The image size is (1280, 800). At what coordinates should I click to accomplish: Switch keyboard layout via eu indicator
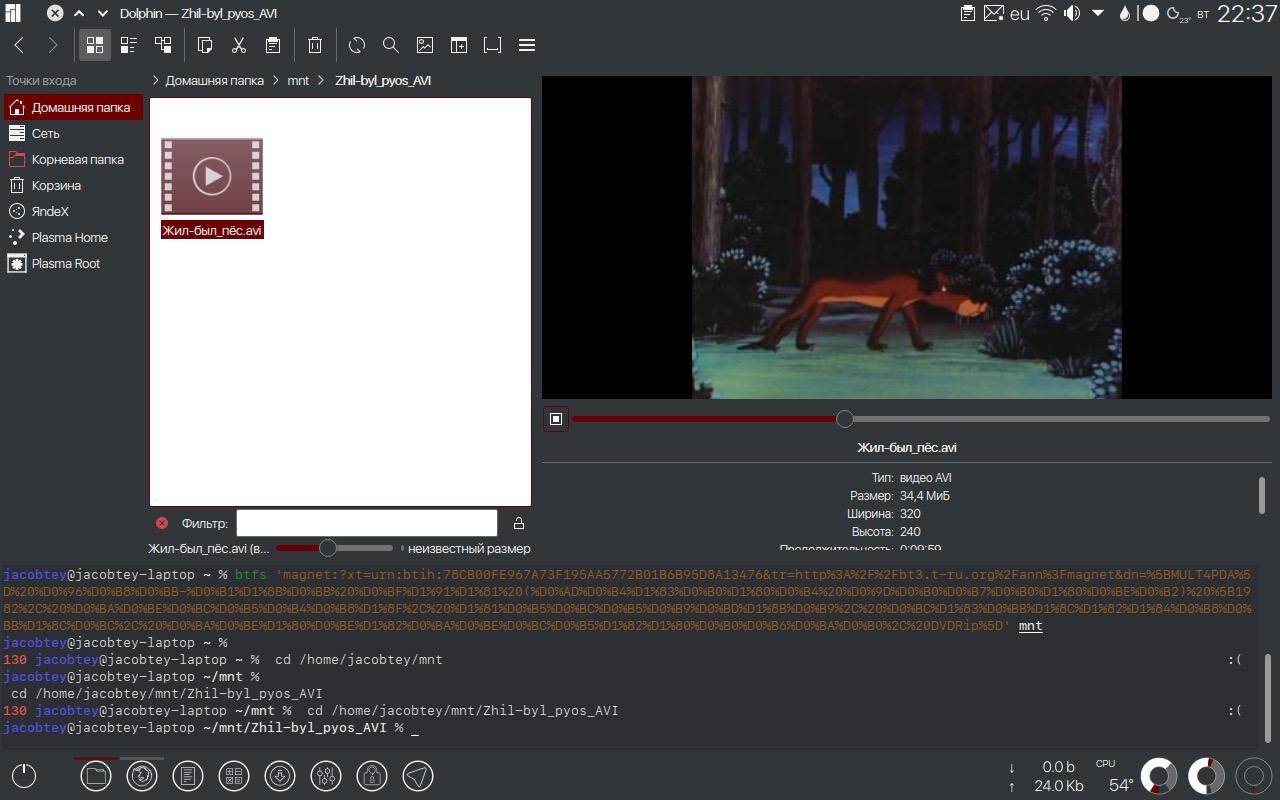click(1020, 14)
